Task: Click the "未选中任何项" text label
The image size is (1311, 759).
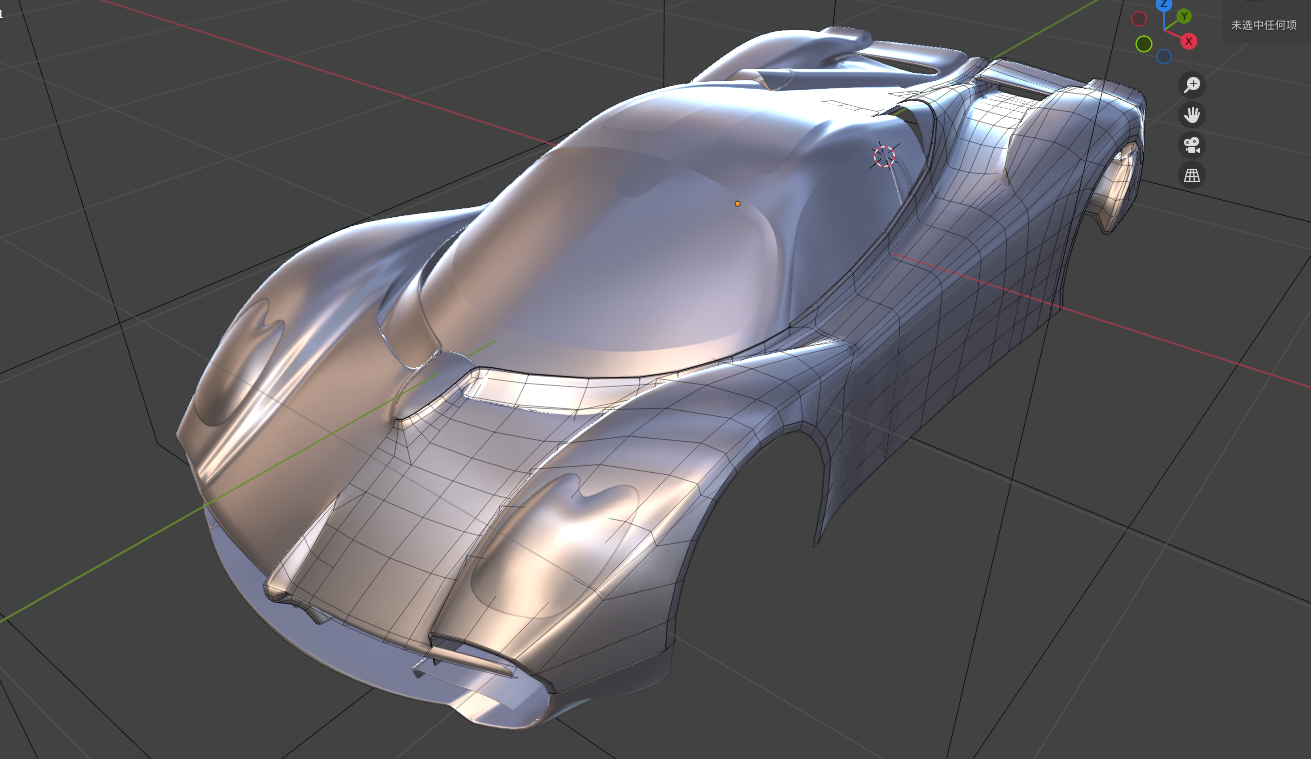Action: (1263, 25)
